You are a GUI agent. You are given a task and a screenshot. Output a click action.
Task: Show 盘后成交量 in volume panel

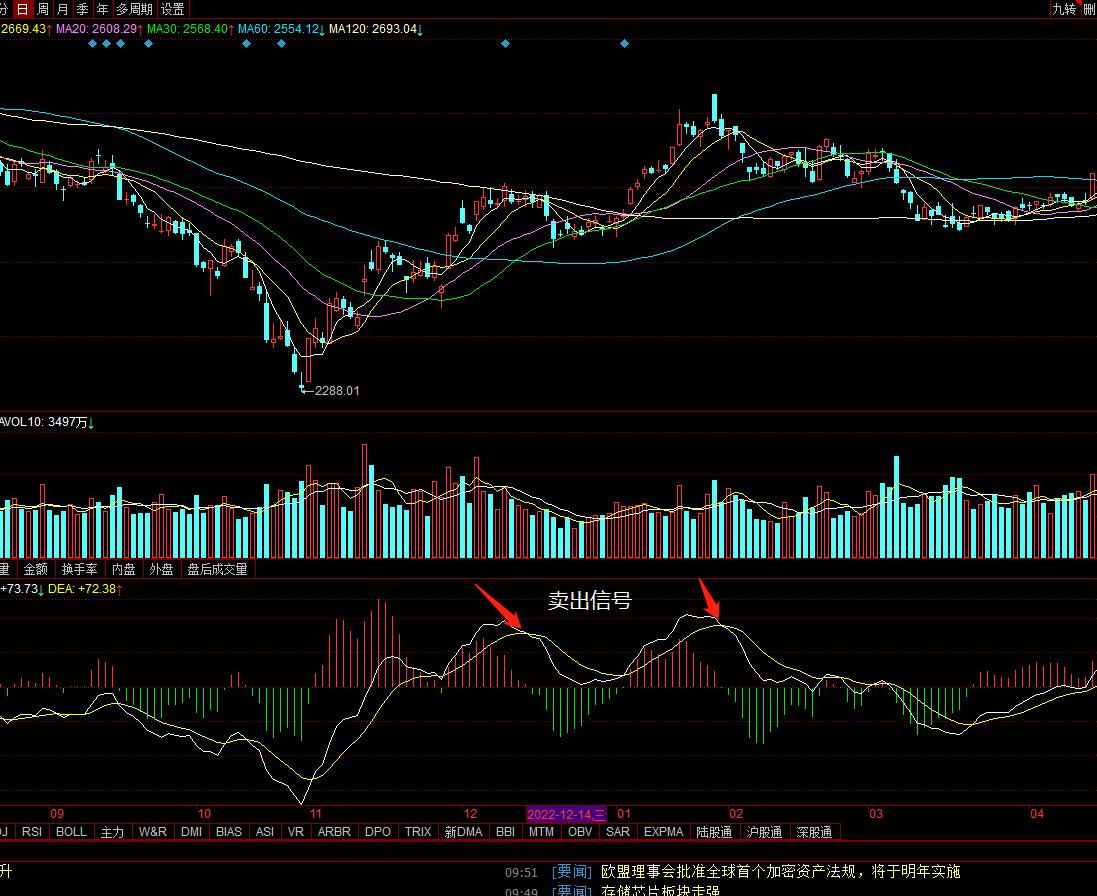click(217, 569)
